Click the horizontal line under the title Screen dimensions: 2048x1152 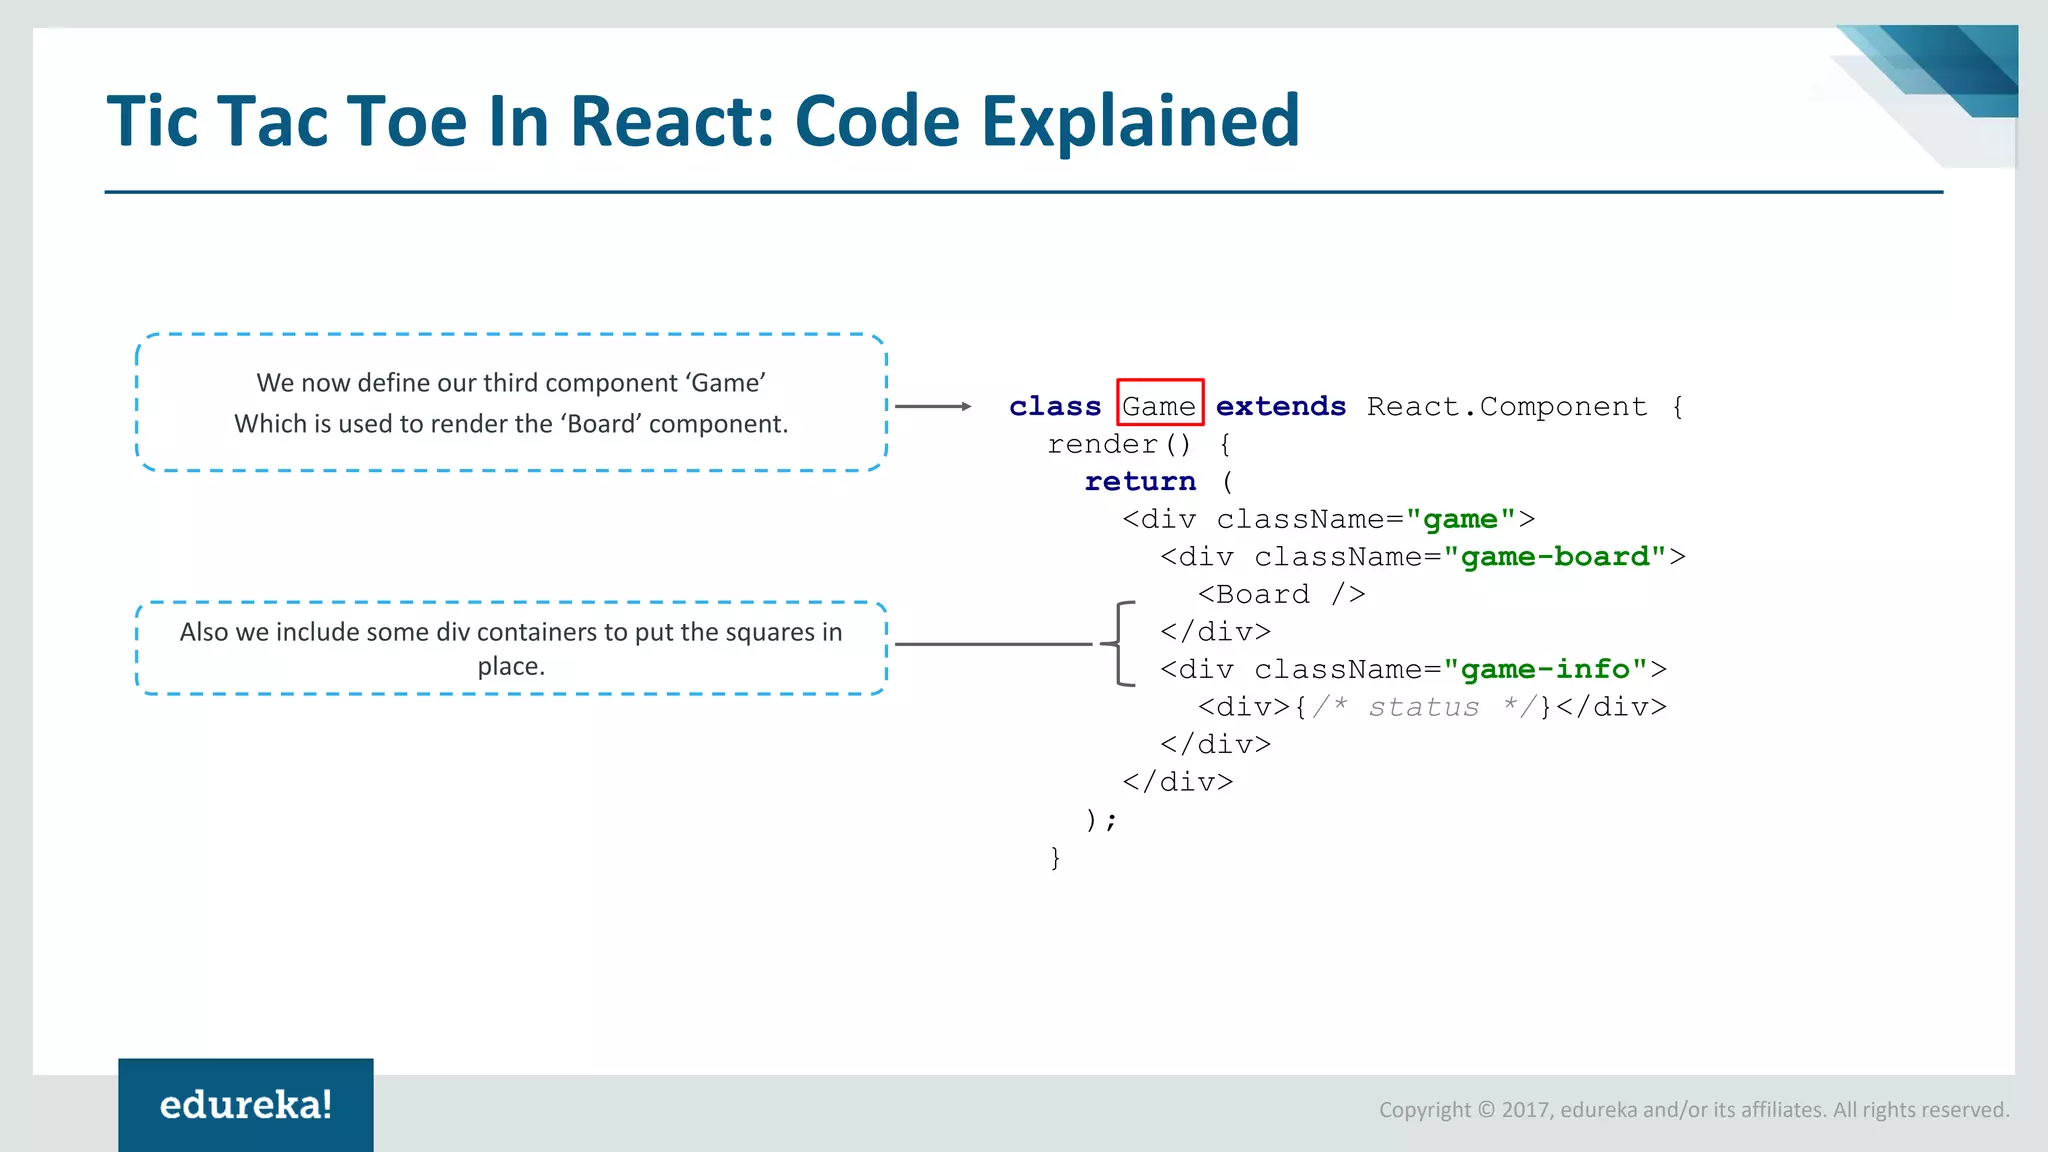click(x=1023, y=192)
